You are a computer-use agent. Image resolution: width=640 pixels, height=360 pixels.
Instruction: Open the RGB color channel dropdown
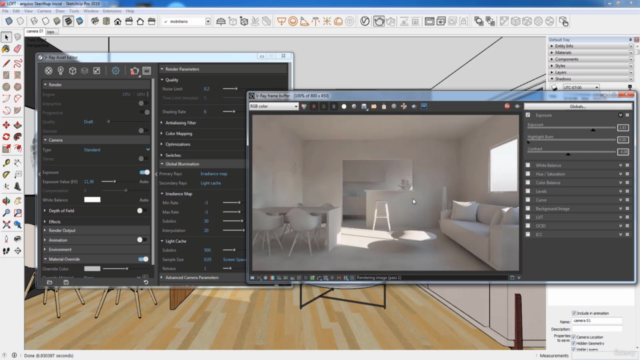pyautogui.click(x=273, y=106)
